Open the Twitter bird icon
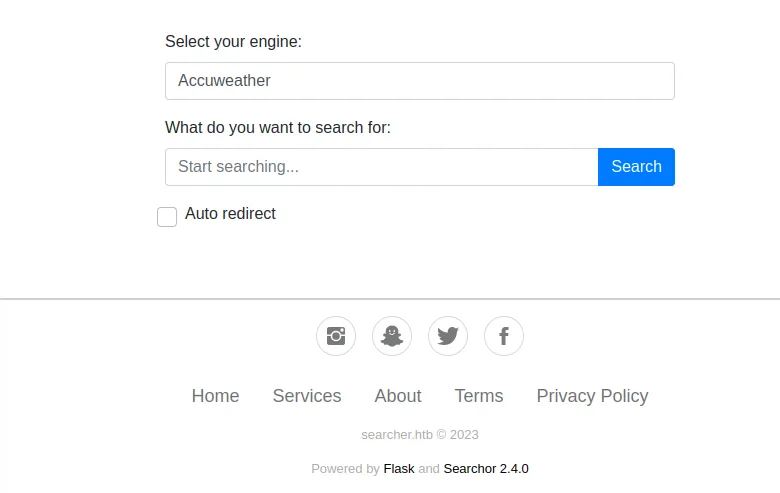 [x=448, y=336]
